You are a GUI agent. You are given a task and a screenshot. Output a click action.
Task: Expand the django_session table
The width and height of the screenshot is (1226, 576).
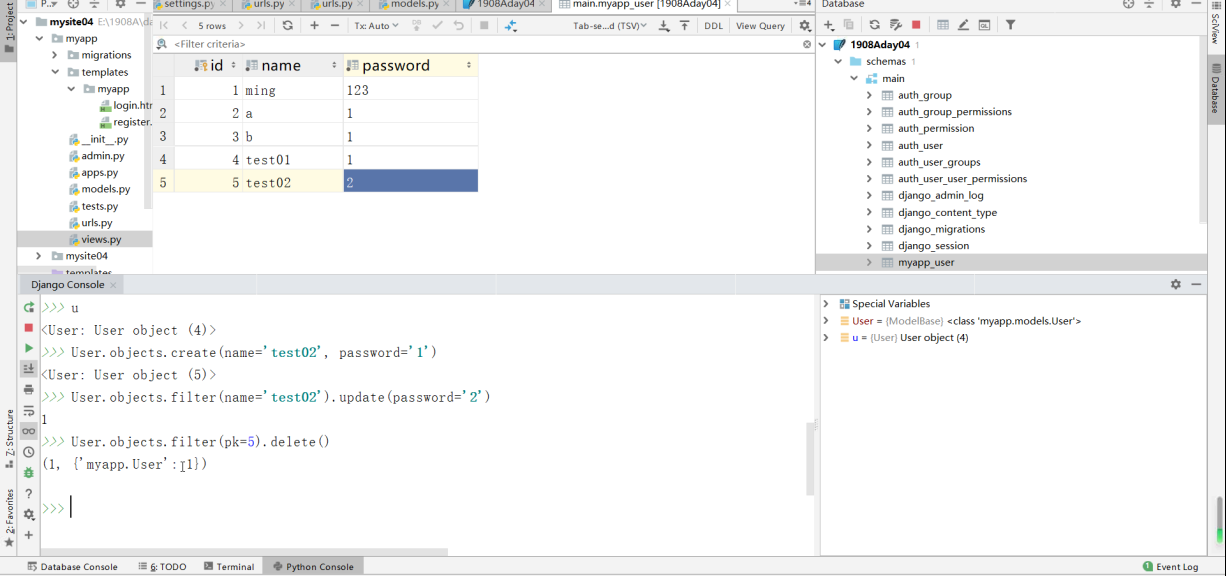pos(869,246)
